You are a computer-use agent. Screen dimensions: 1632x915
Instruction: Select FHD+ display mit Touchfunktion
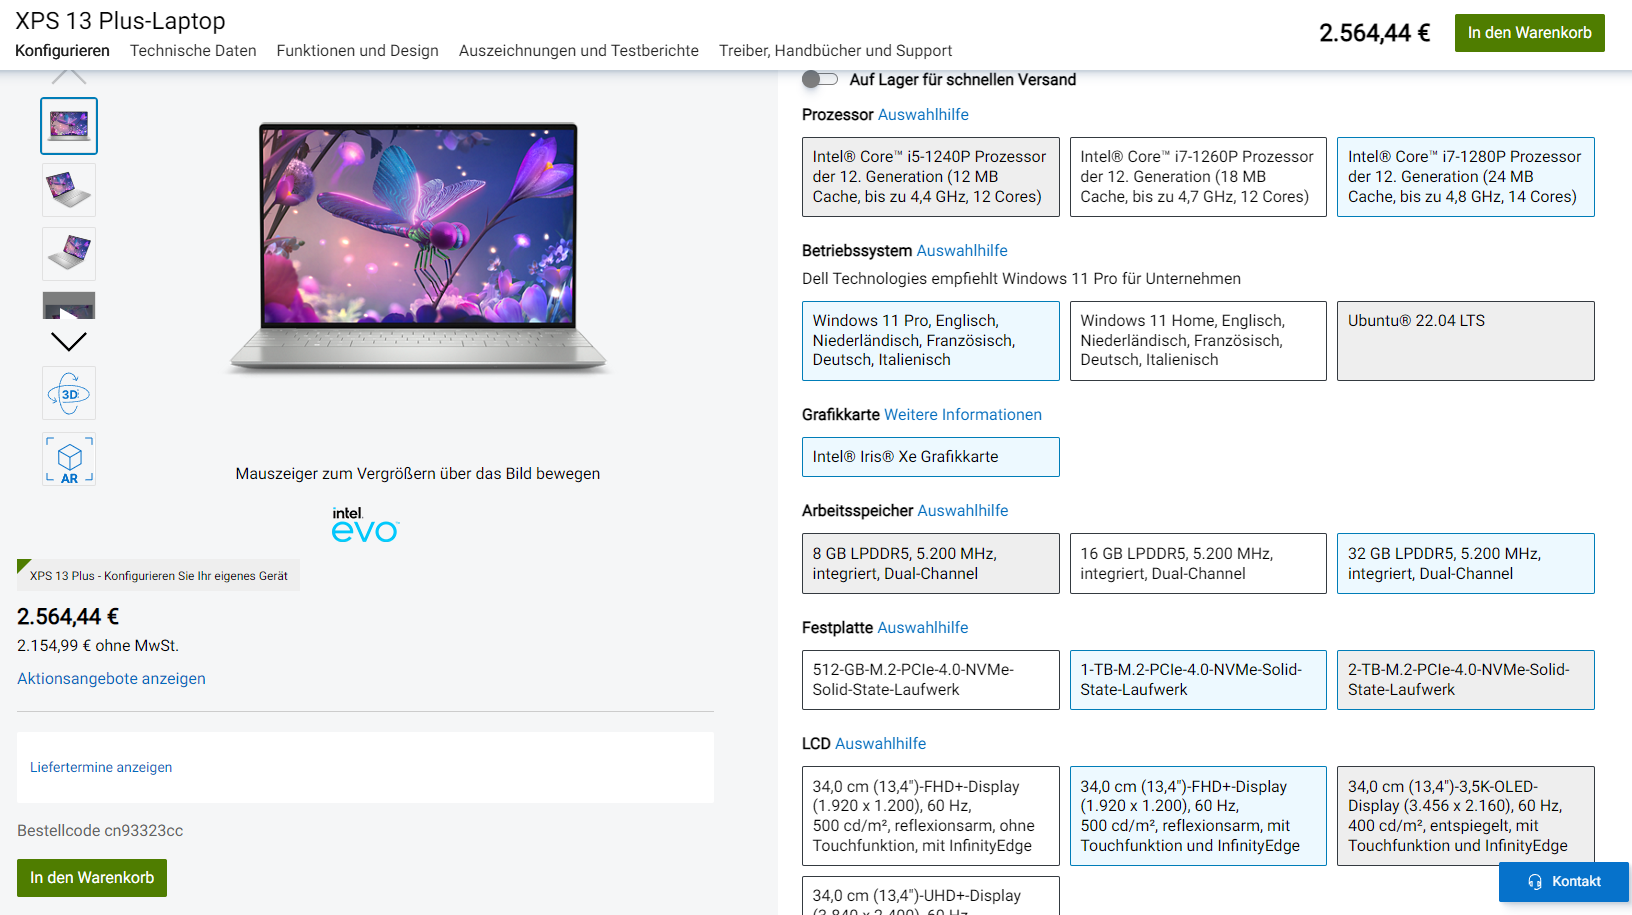[1198, 816]
